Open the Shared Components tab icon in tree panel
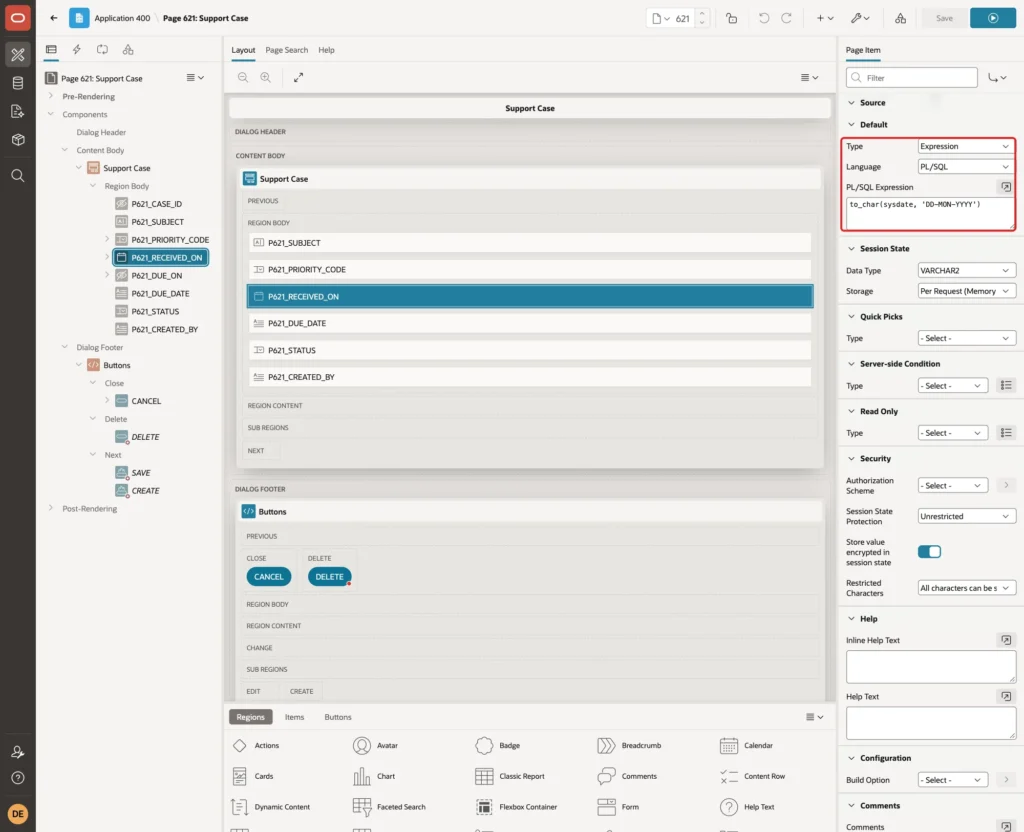This screenshot has height=832, width=1024. click(x=128, y=50)
